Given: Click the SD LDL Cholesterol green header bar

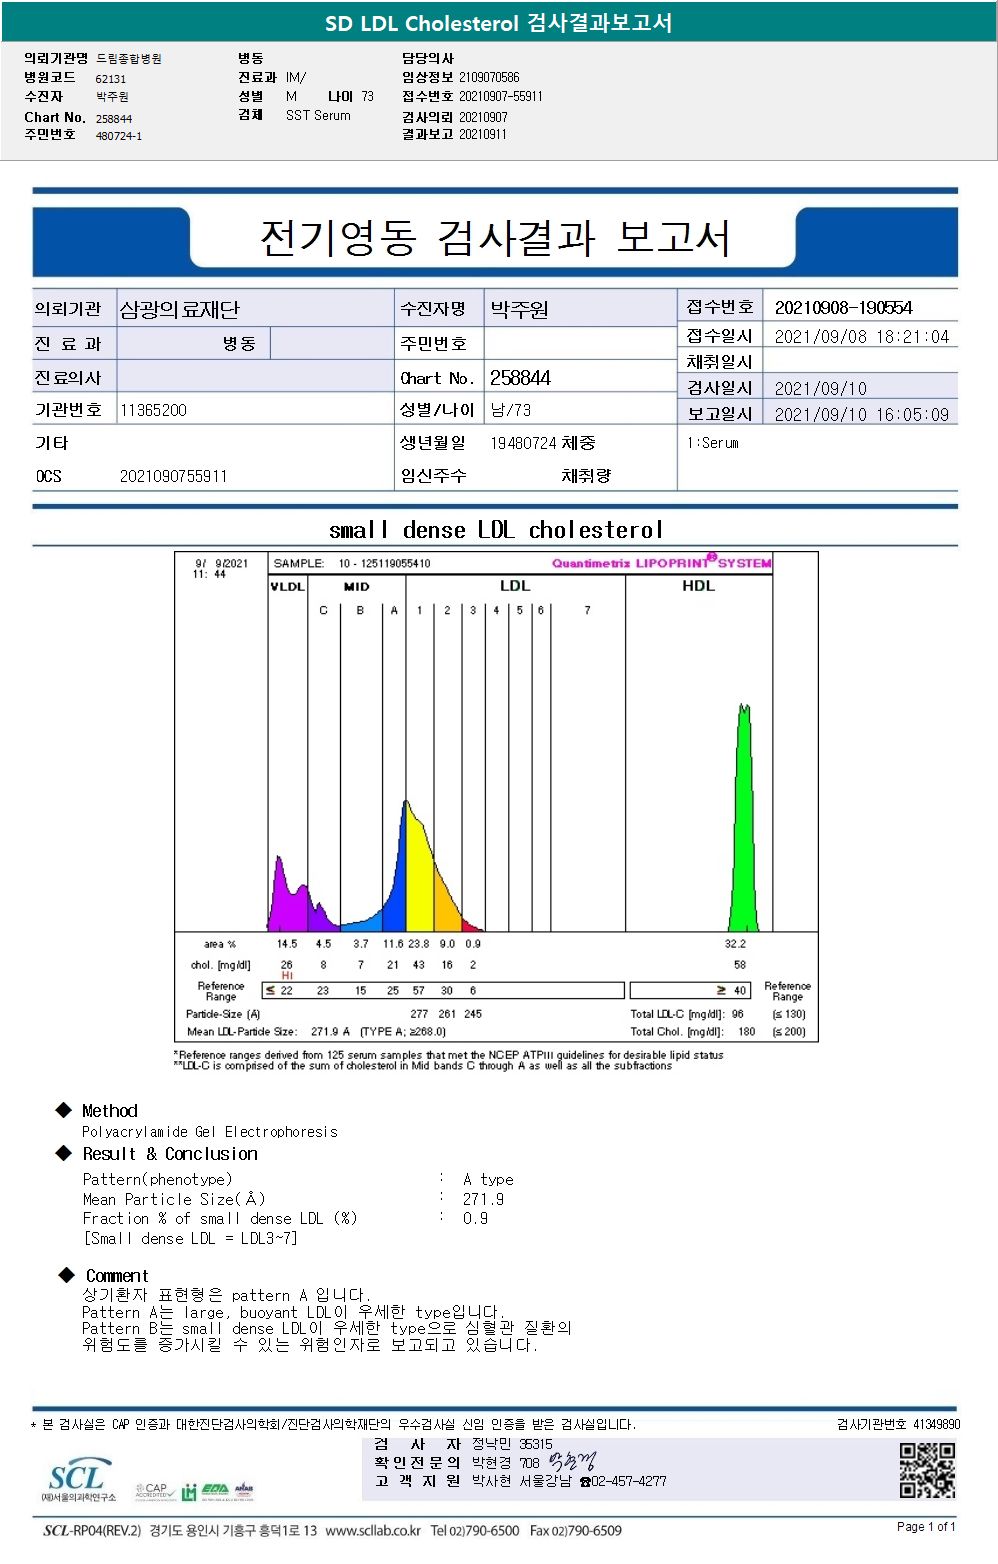Looking at the screenshot, I should pyautogui.click(x=499, y=22).
